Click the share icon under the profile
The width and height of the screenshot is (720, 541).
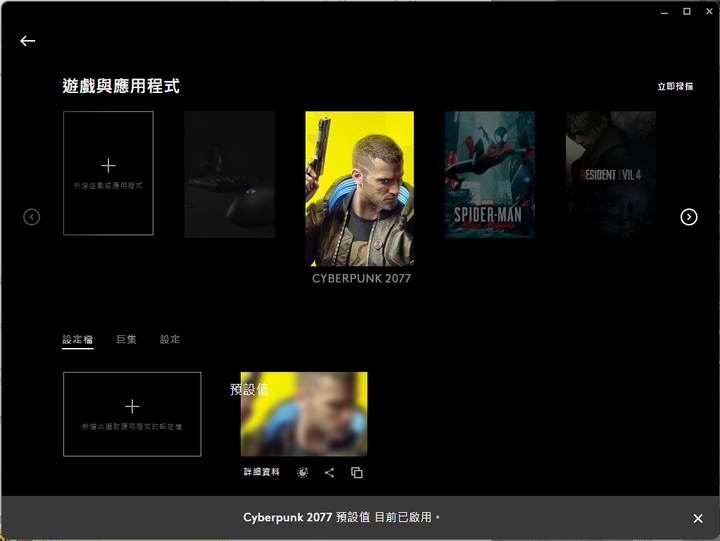329,472
